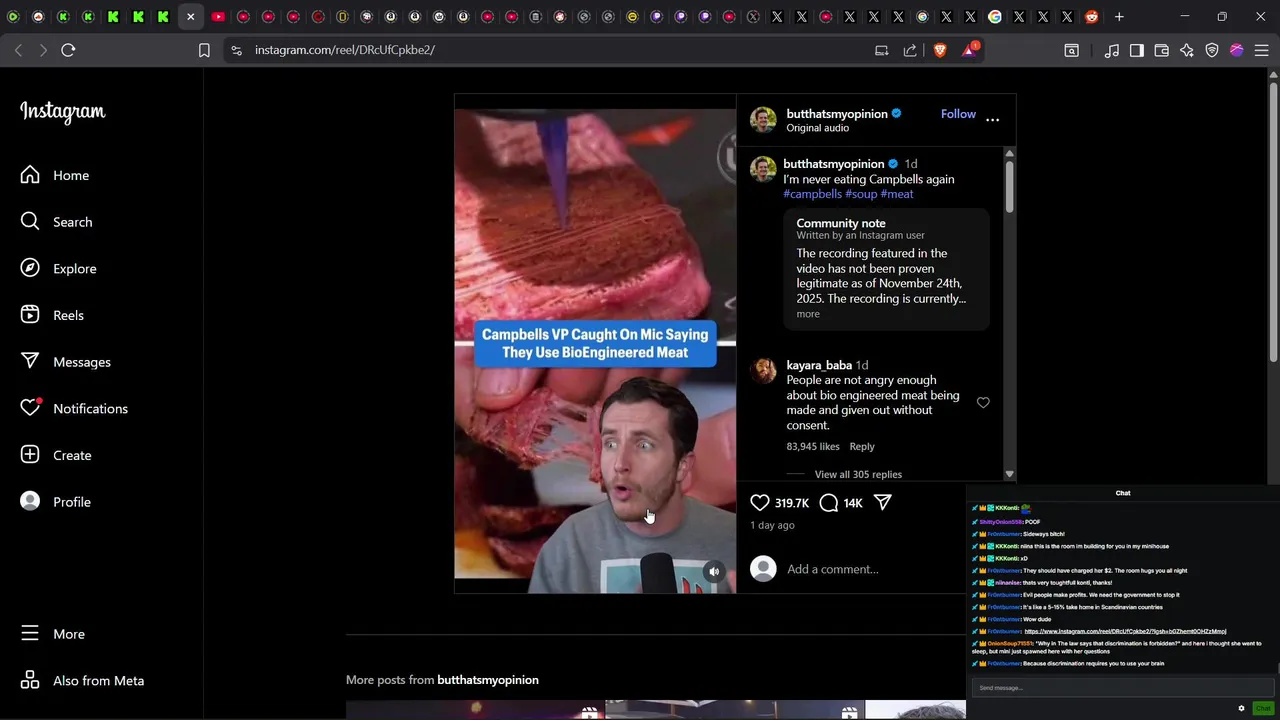Image resolution: width=1280 pixels, height=720 pixels.
Task: Open kayara_baba's profile username
Action: 819,365
